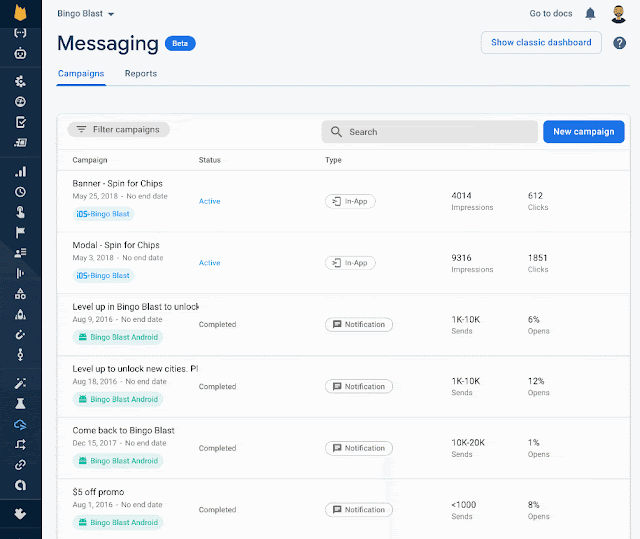Click '10K-20K Sends' value

468,448
